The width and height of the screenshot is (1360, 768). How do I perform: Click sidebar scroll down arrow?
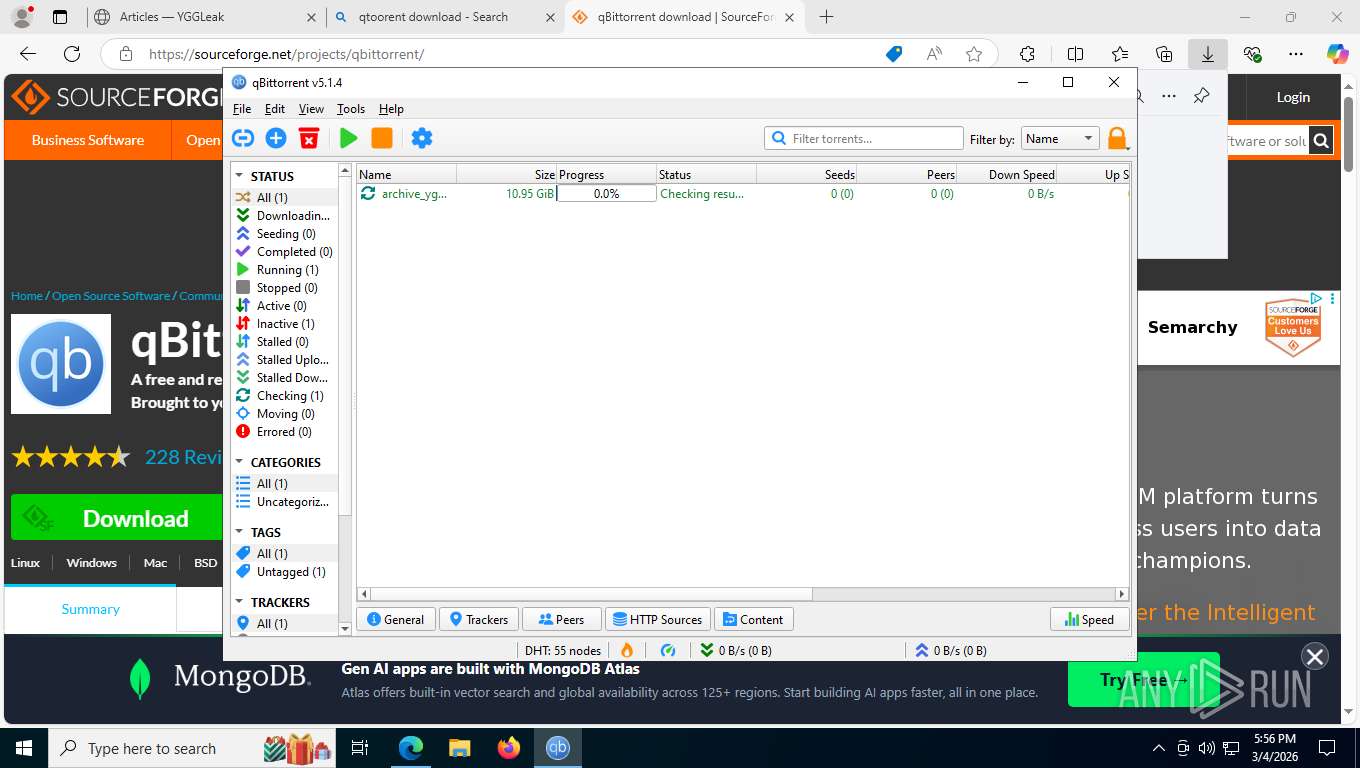coord(345,629)
